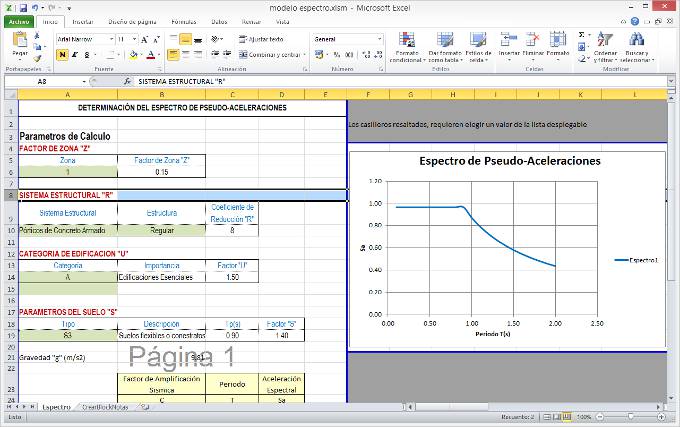The width and height of the screenshot is (680, 427).
Task: Click the Pegar paste icon
Action: [x=19, y=42]
